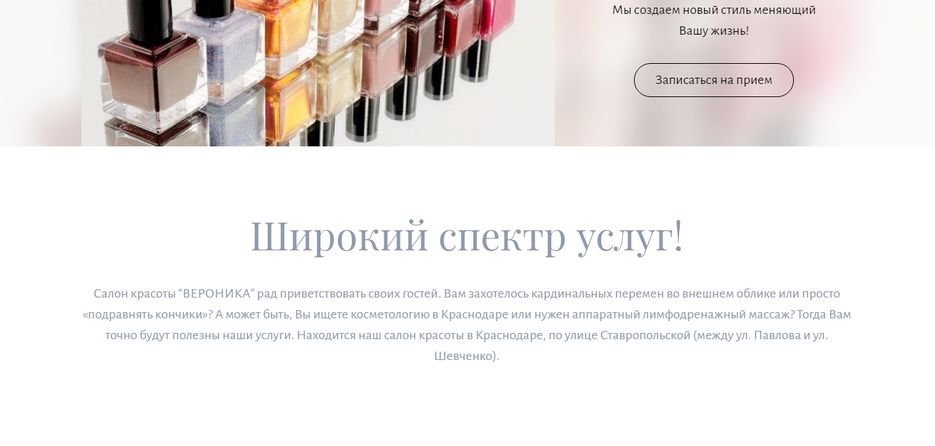Screen dimensions: 935x446
Task: Click the tagline Мы создаем новый стиль меняющий
Action: coord(714,10)
